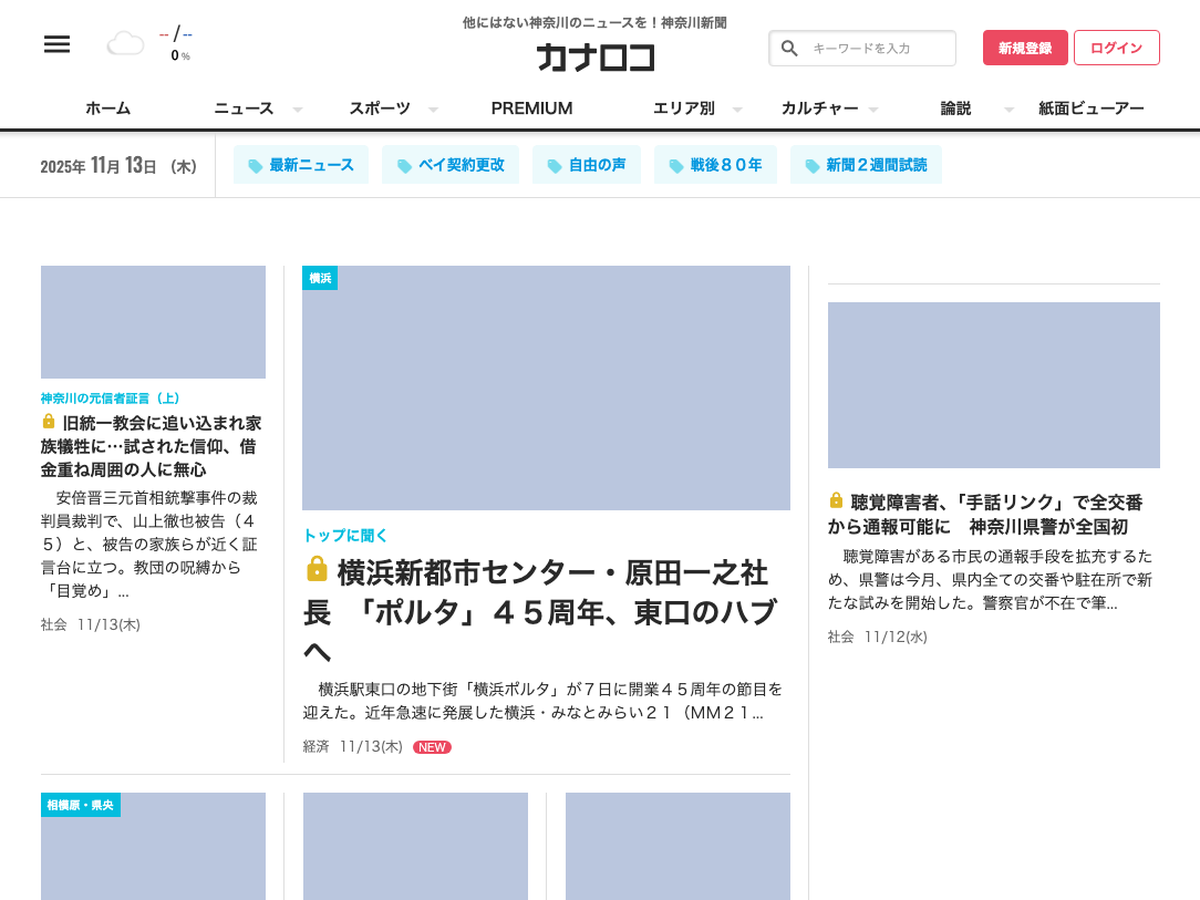The image size is (1200, 900).
Task: Open the 聴覚障害者 手話リンク article thumbnail
Action: click(x=993, y=385)
